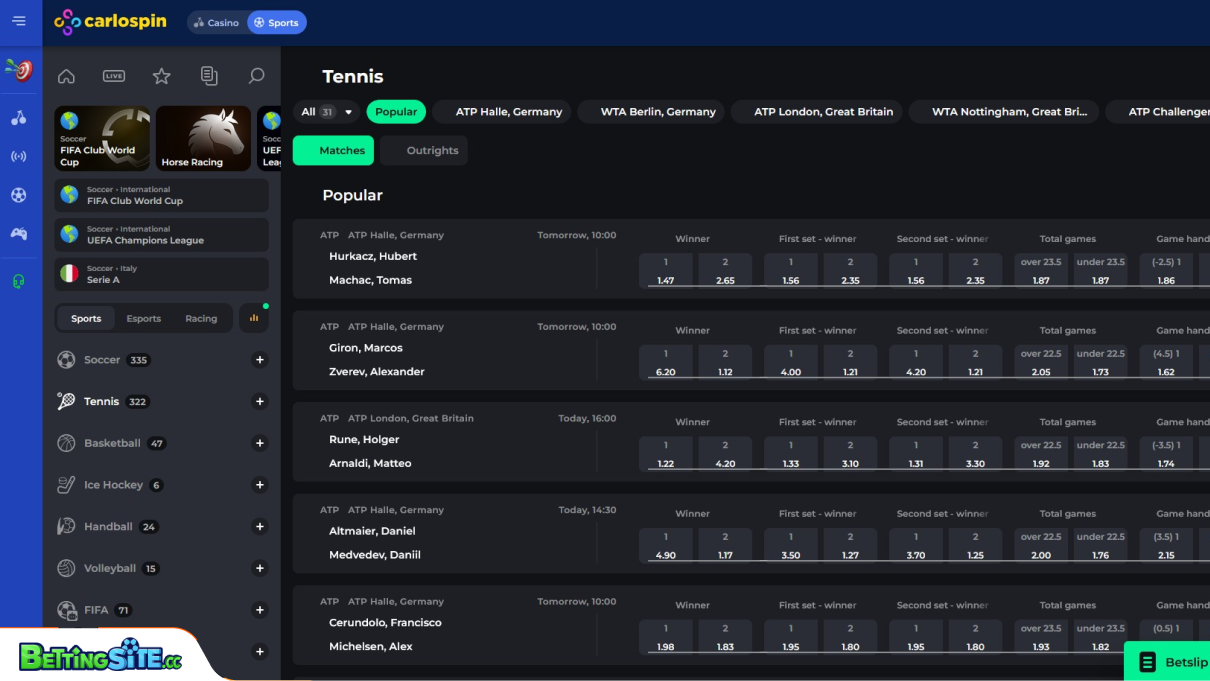Viewport: 1210px width, 681px height.
Task: Contact support using the green headset icon
Action: [19, 281]
